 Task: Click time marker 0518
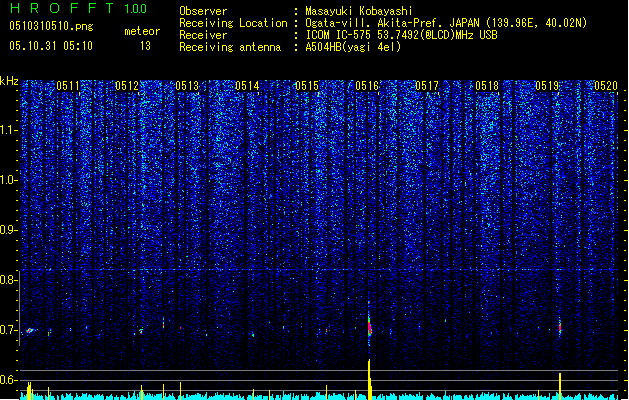tap(487, 86)
